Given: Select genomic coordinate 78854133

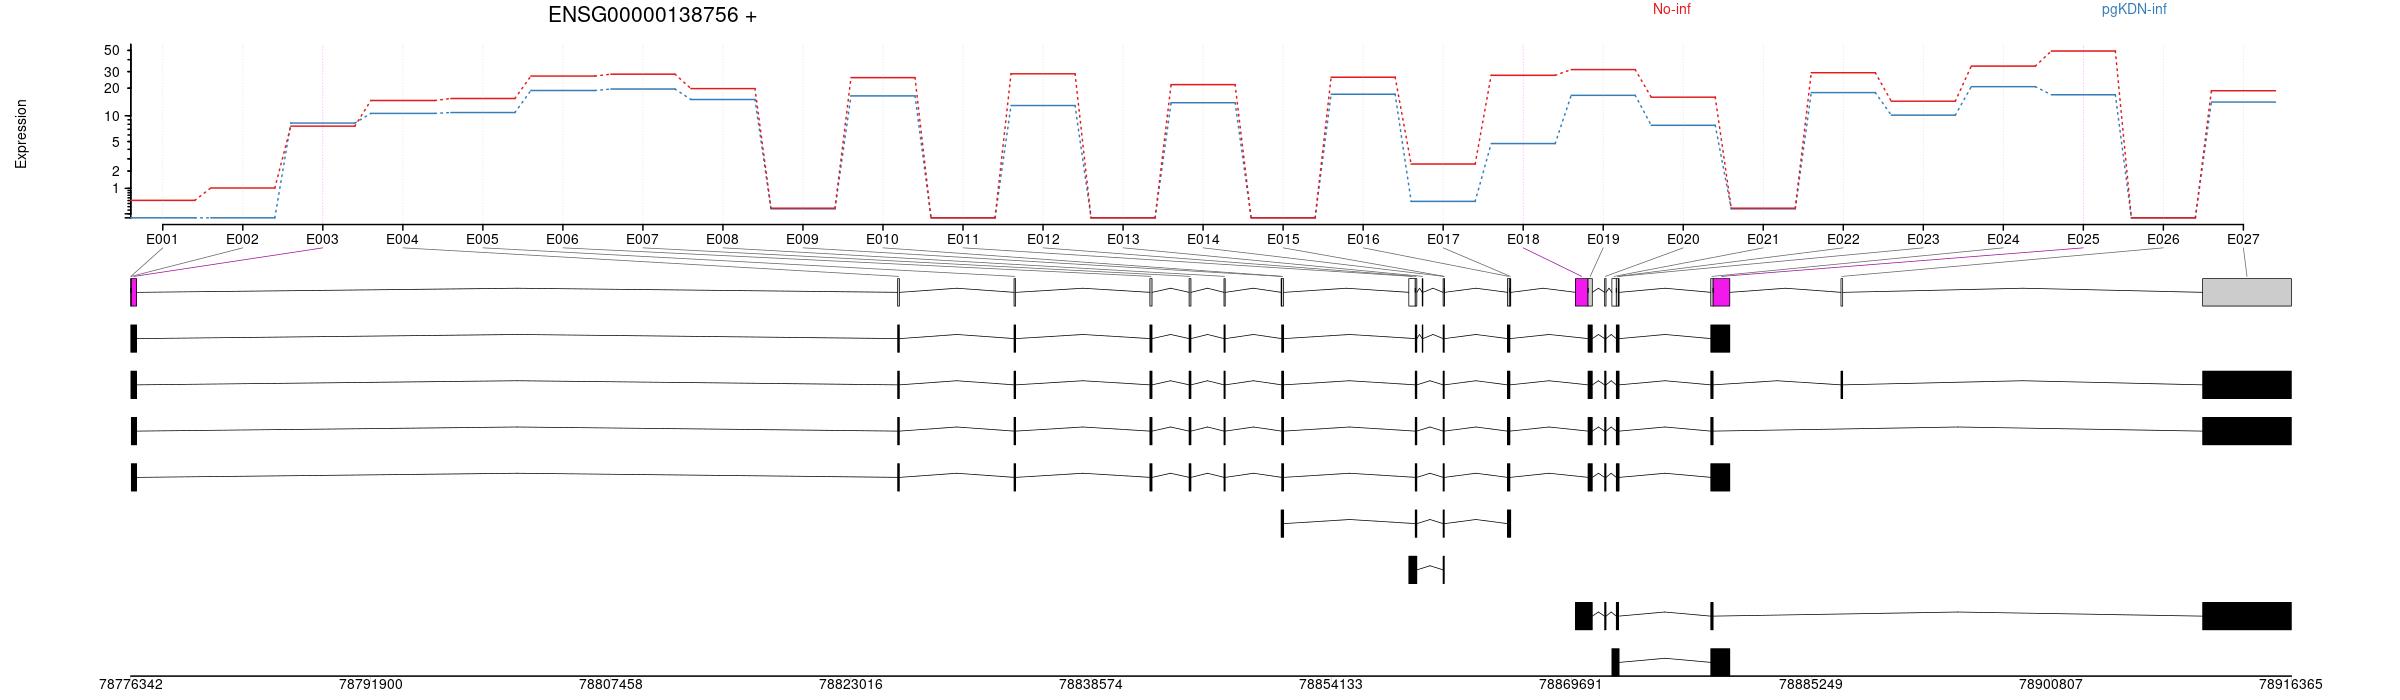Looking at the screenshot, I should [x=1331, y=685].
